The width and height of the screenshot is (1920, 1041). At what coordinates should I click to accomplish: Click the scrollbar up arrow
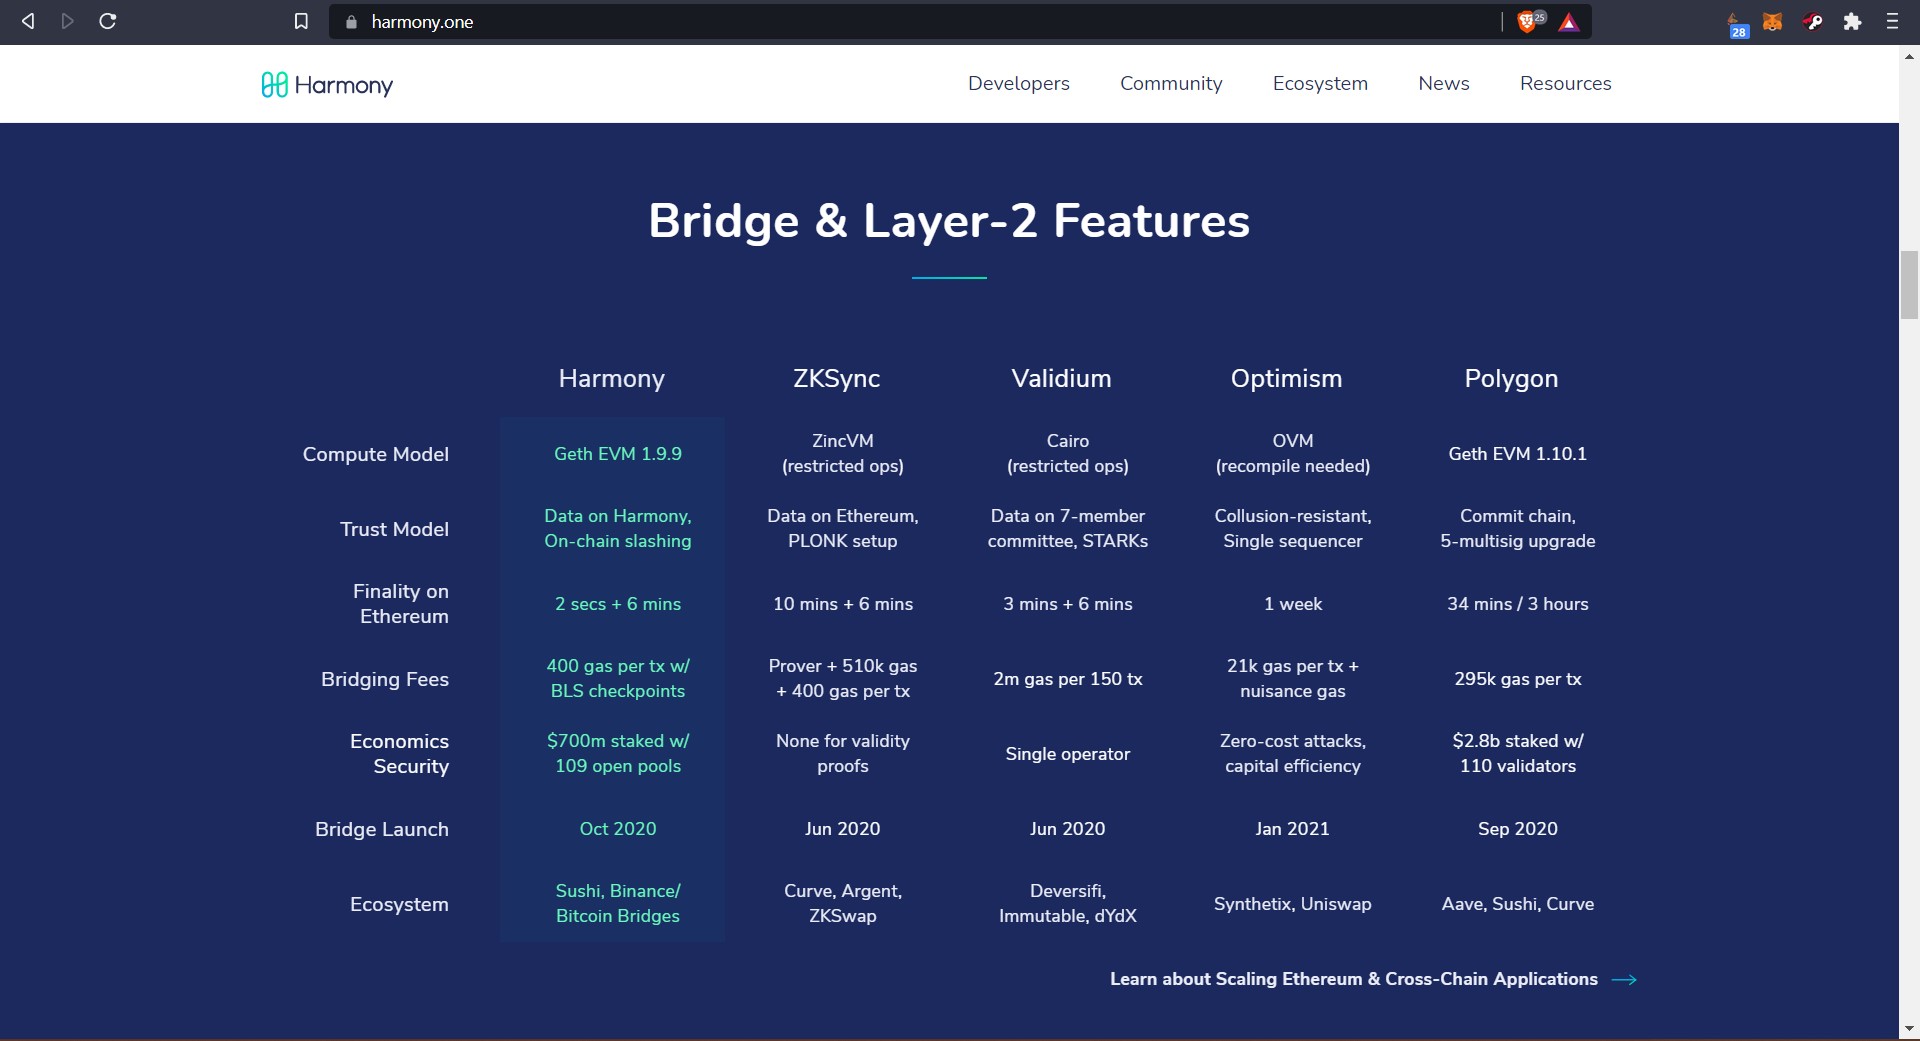pos(1909,56)
